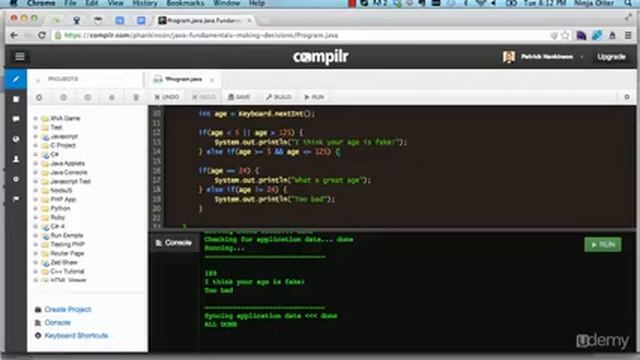
Task: Open the View menu in macOS menu bar
Action: click(x=116, y=3)
